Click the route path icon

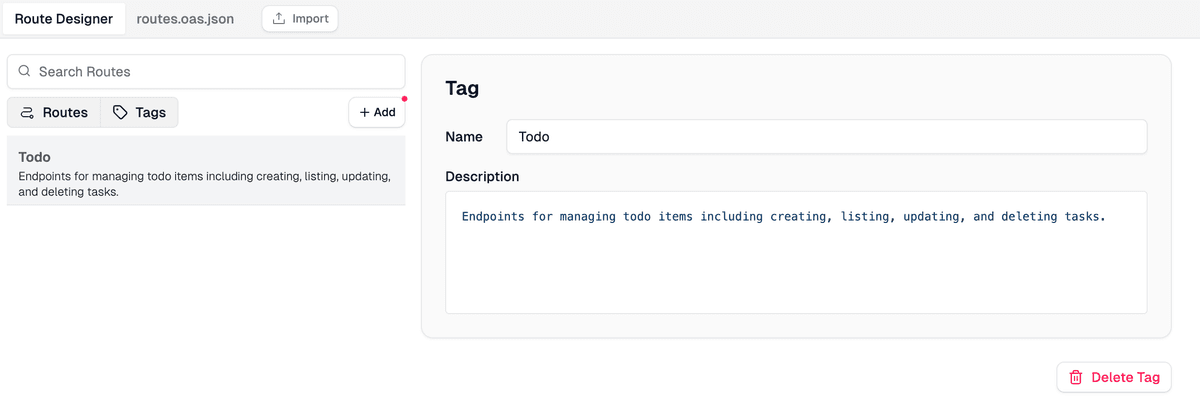[x=27, y=113]
